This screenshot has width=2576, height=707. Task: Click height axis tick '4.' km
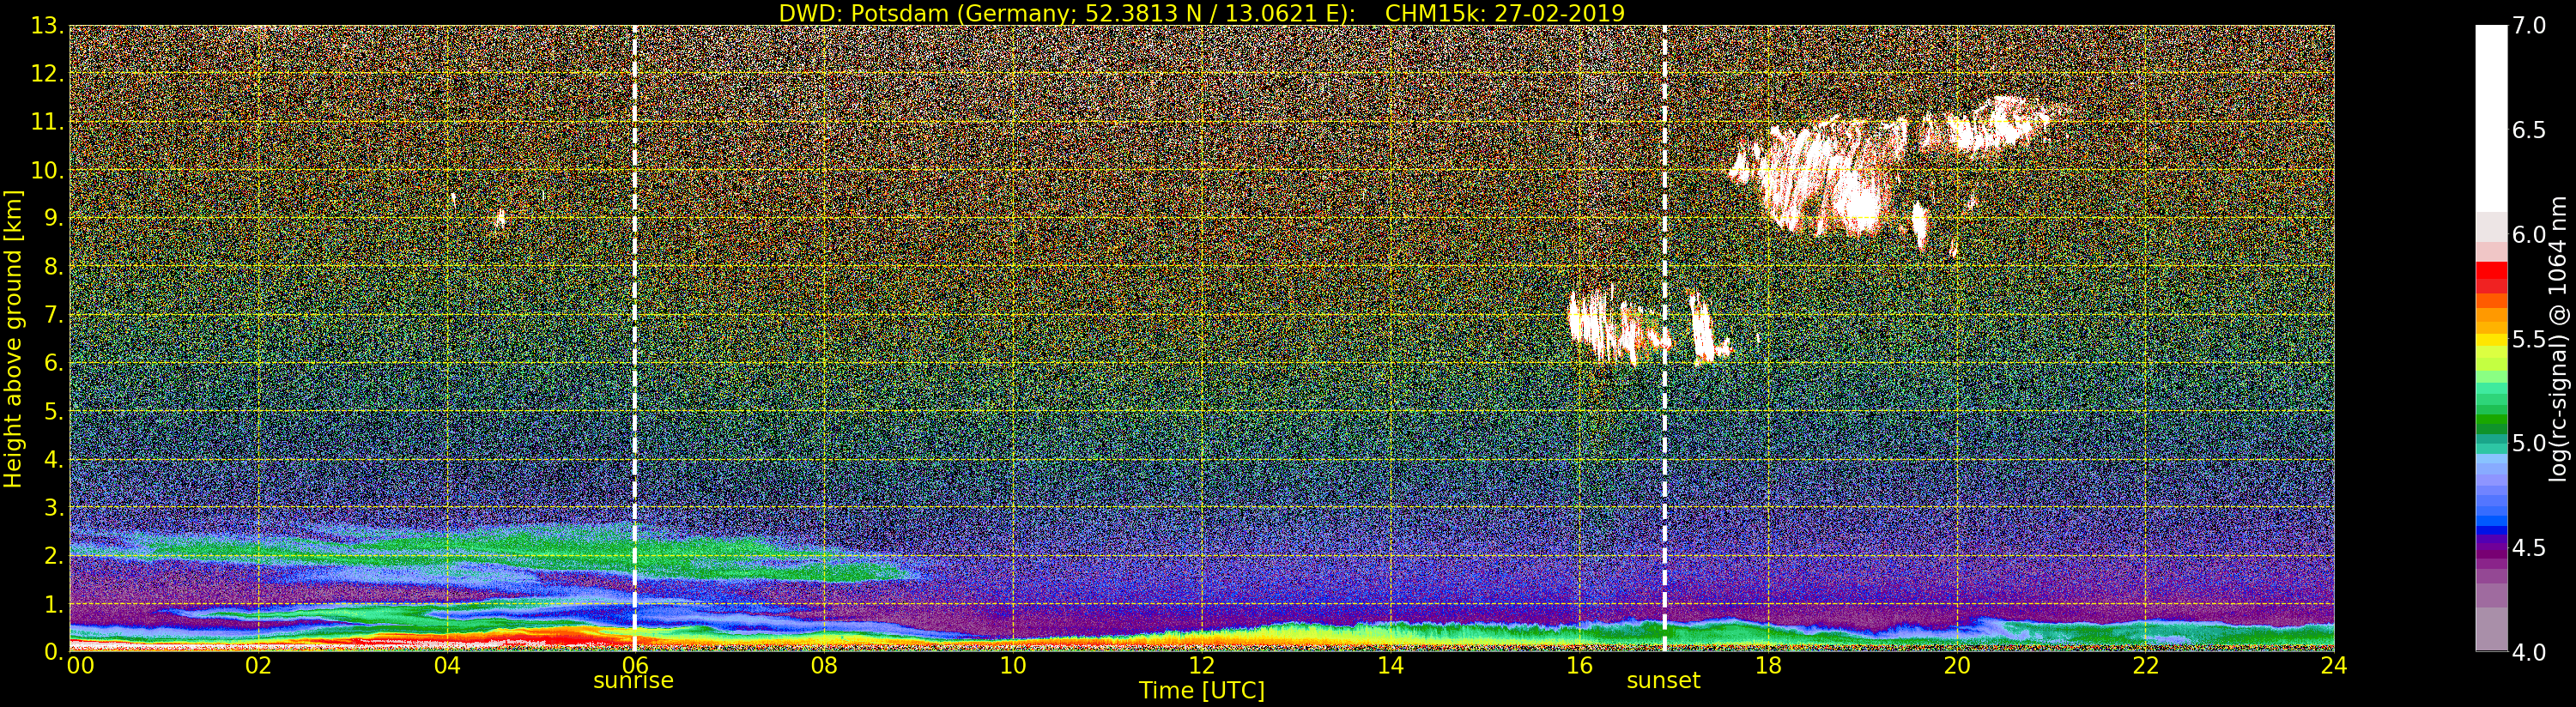tap(54, 459)
